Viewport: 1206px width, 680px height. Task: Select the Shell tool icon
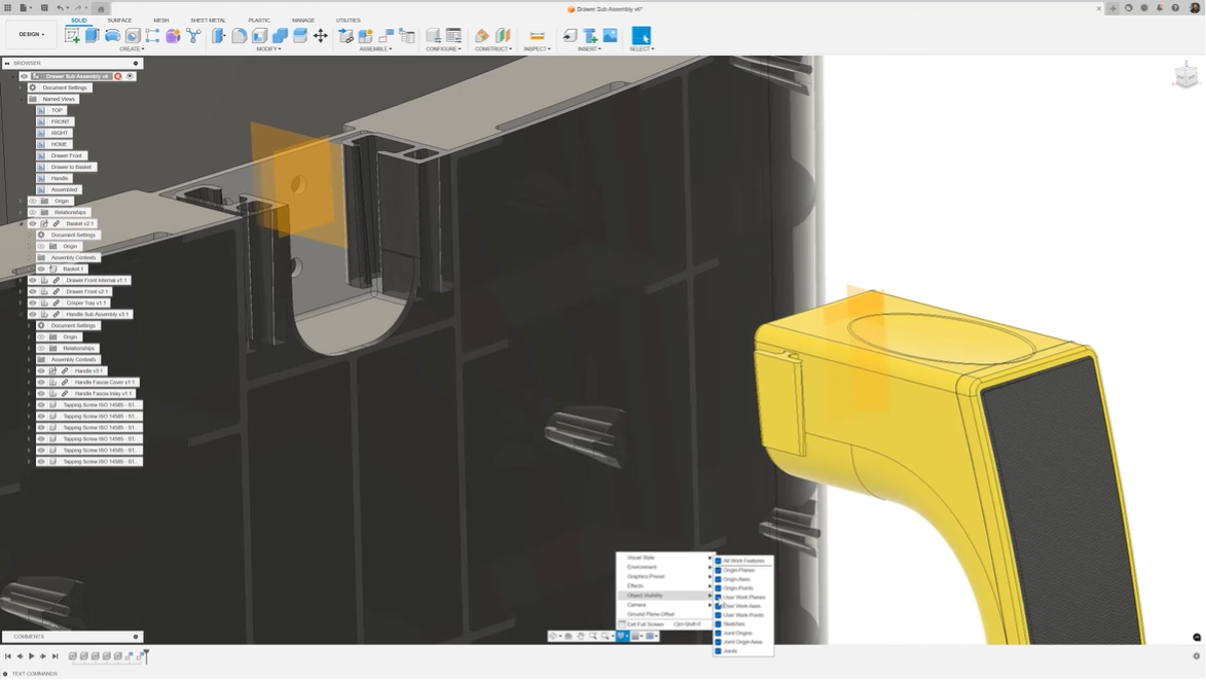[x=259, y=36]
